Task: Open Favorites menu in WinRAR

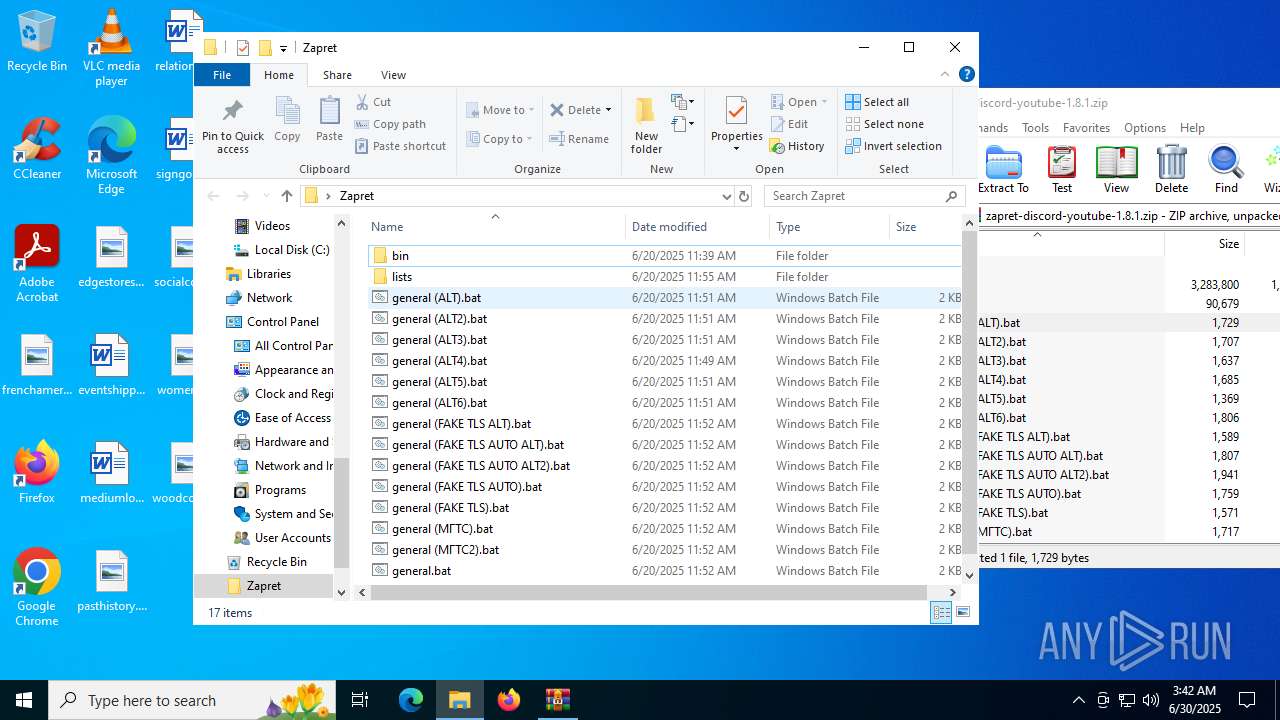Action: [1086, 128]
